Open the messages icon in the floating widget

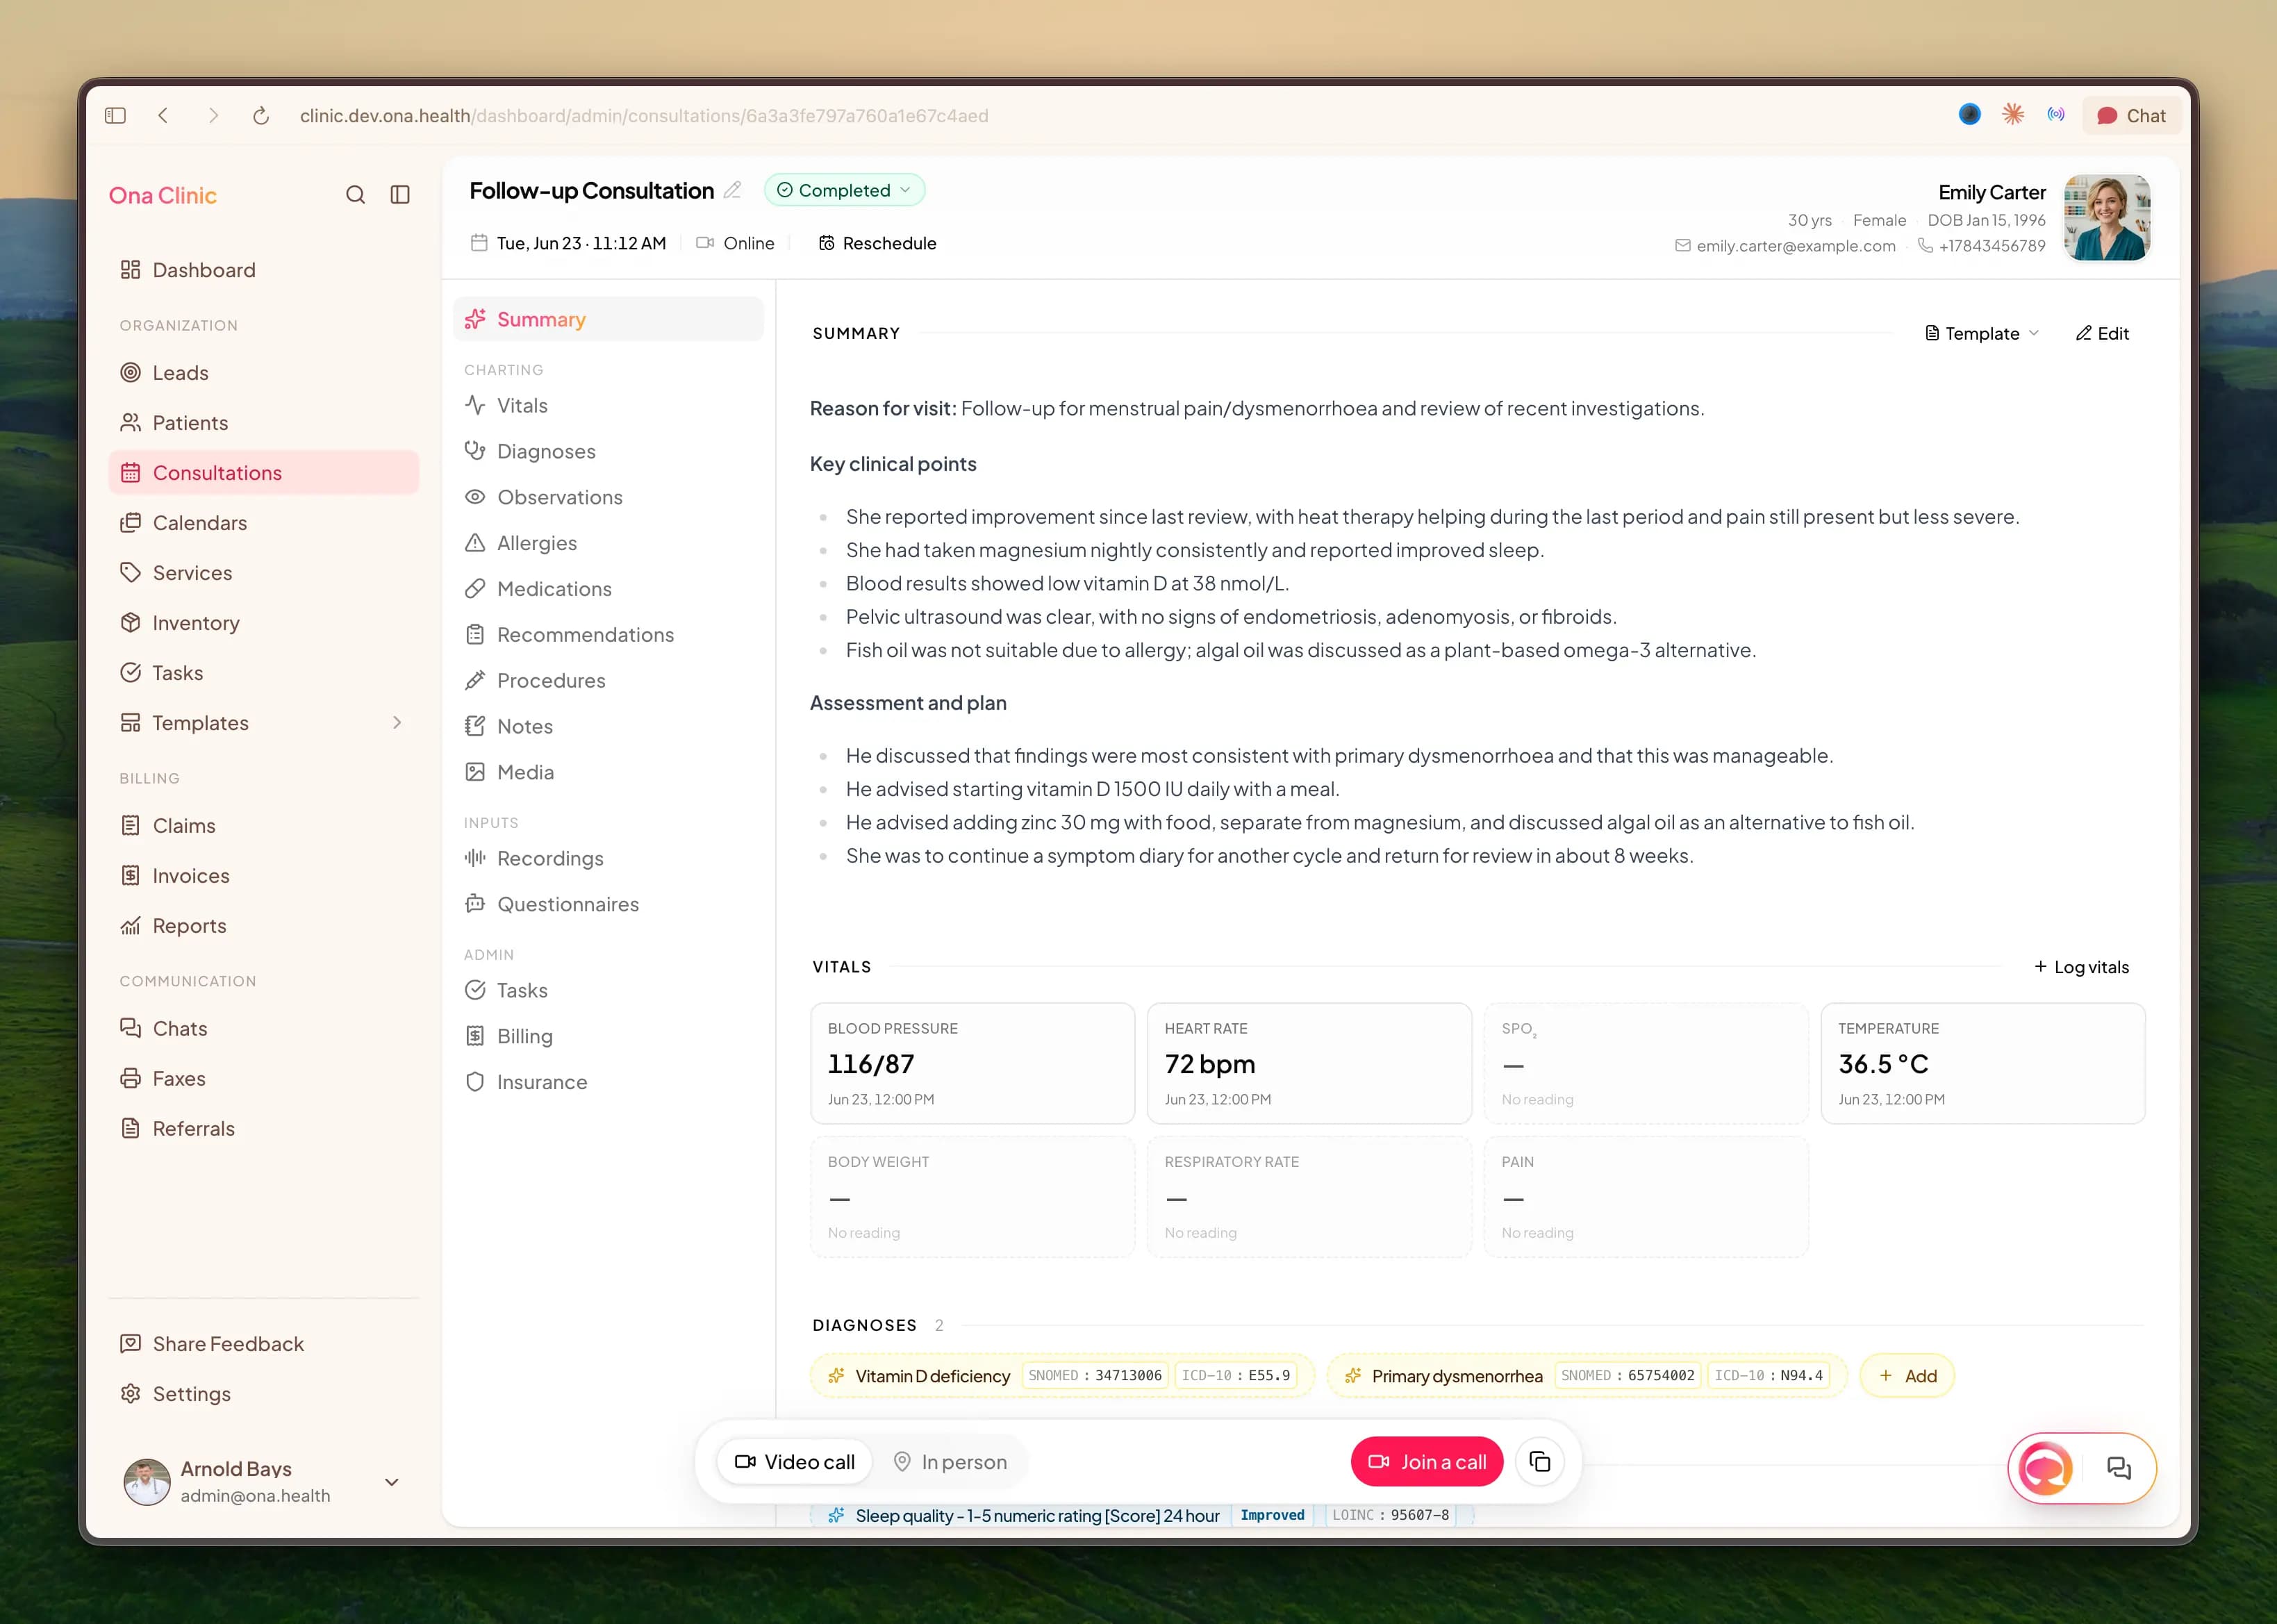tap(2119, 1468)
